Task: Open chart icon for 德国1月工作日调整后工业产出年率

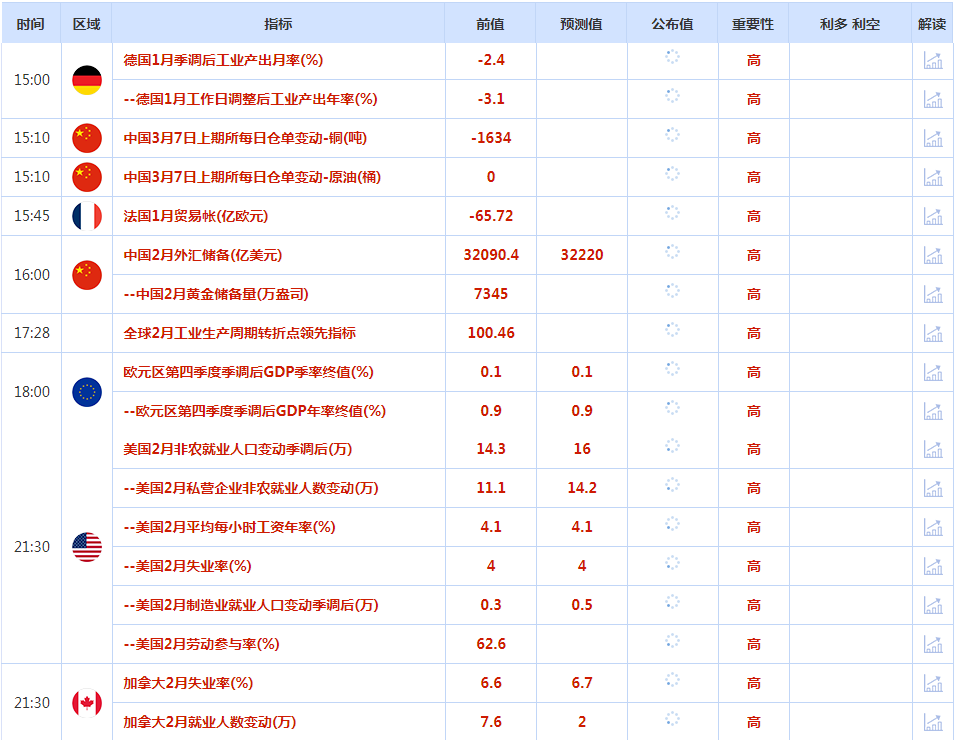Action: (933, 99)
